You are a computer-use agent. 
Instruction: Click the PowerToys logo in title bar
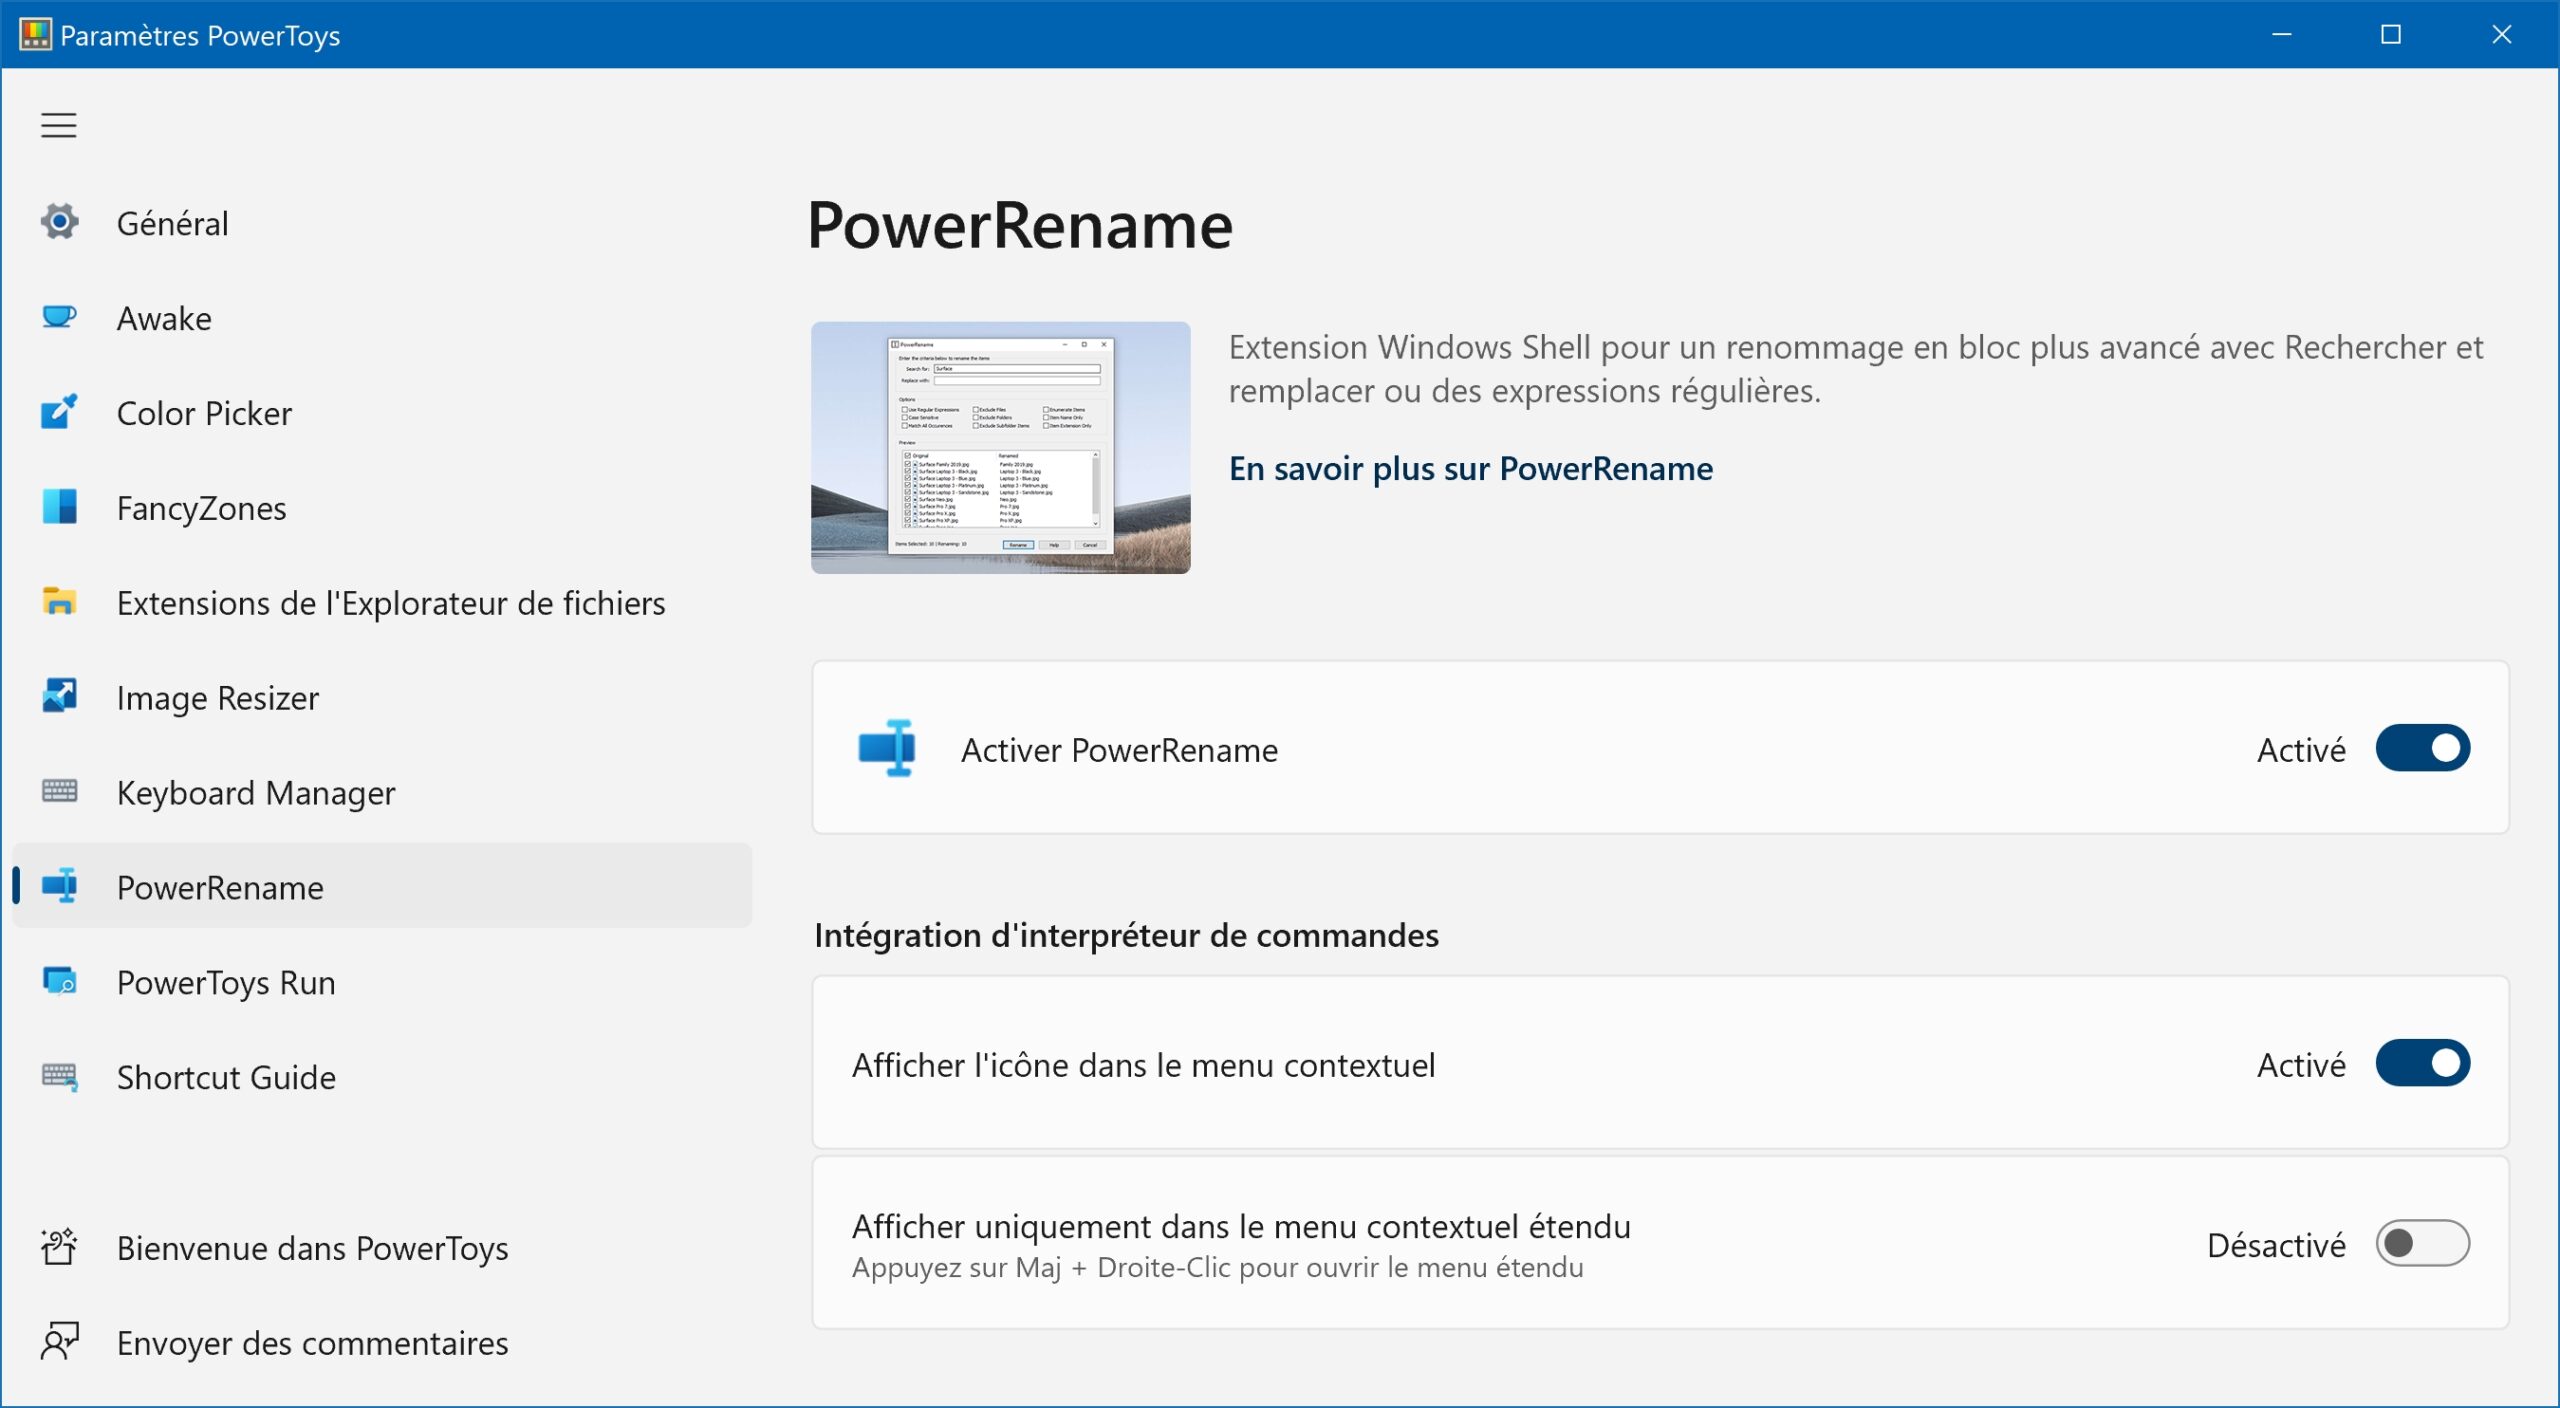pyautogui.click(x=35, y=35)
